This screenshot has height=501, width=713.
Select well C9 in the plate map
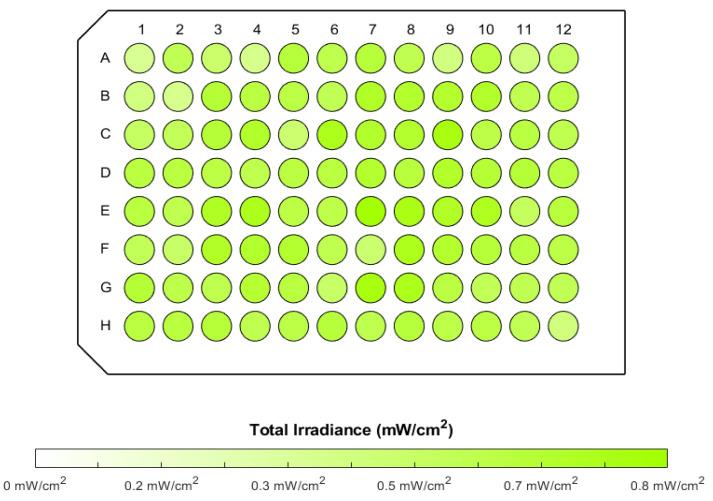point(448,134)
